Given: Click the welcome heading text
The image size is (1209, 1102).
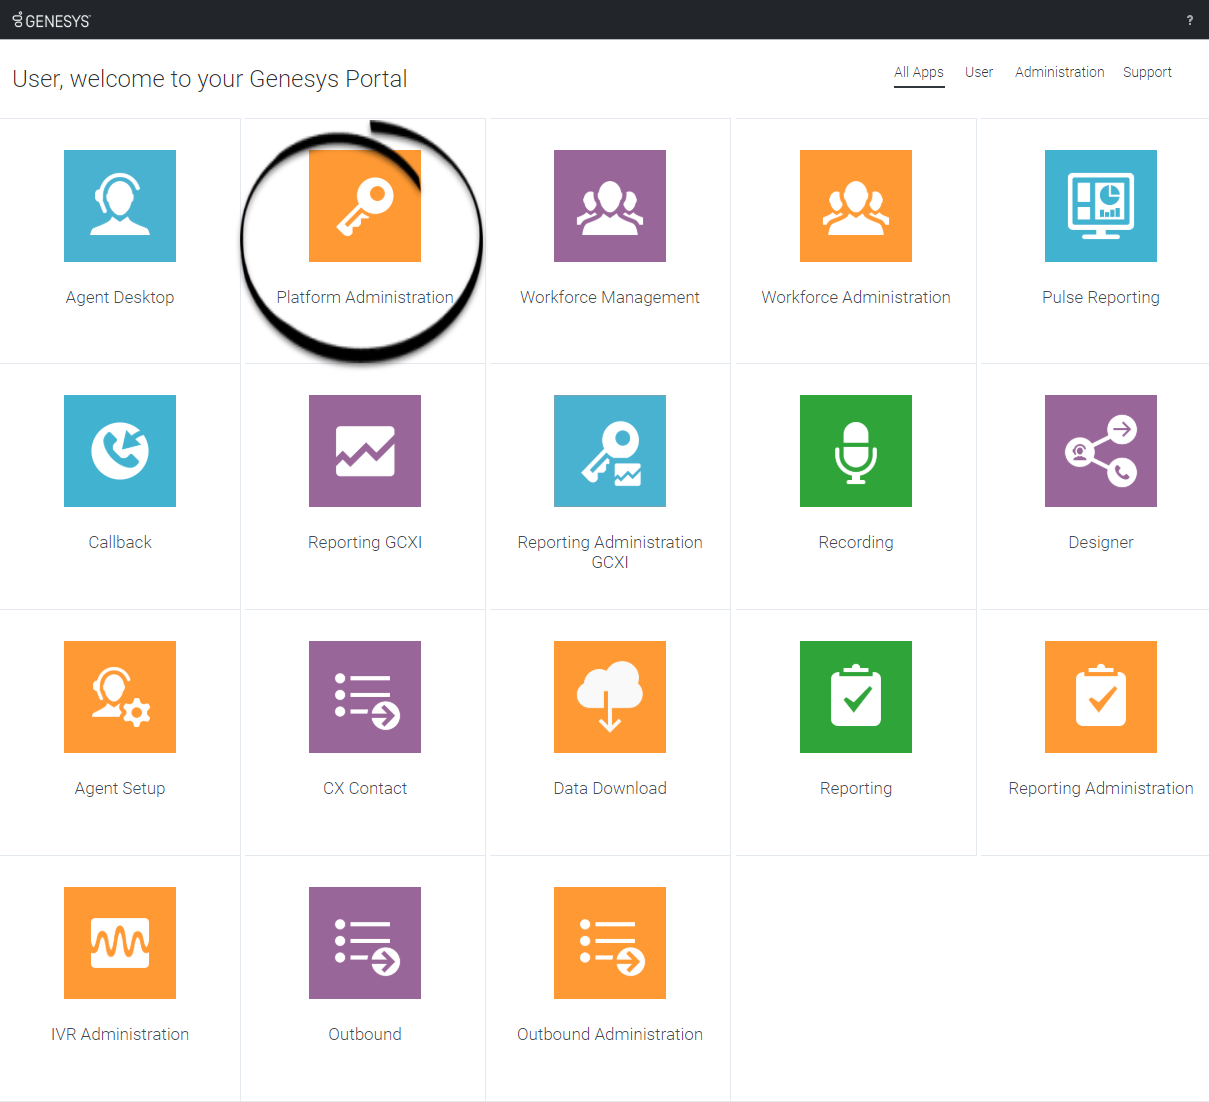Looking at the screenshot, I should (210, 79).
